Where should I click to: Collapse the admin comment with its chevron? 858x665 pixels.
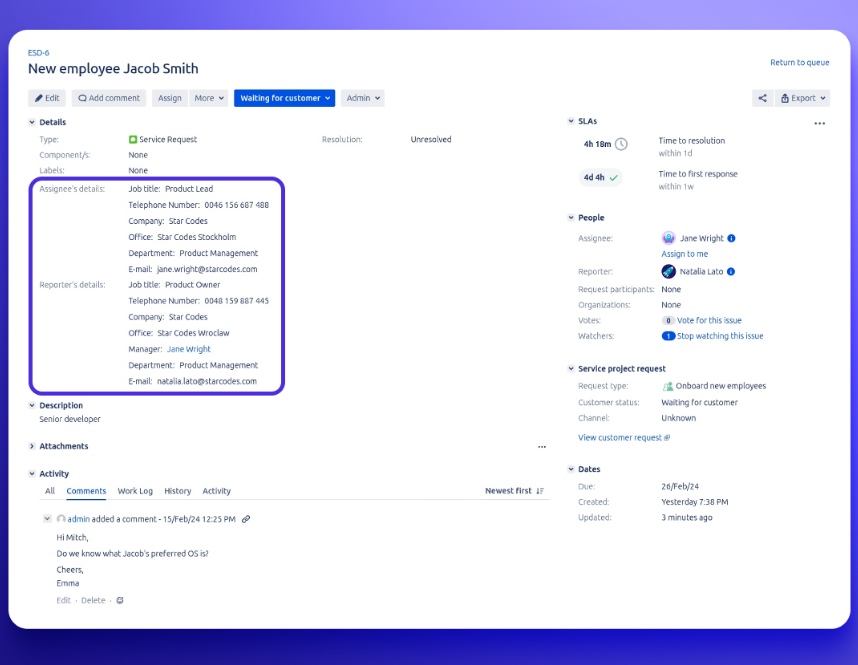[x=47, y=519]
